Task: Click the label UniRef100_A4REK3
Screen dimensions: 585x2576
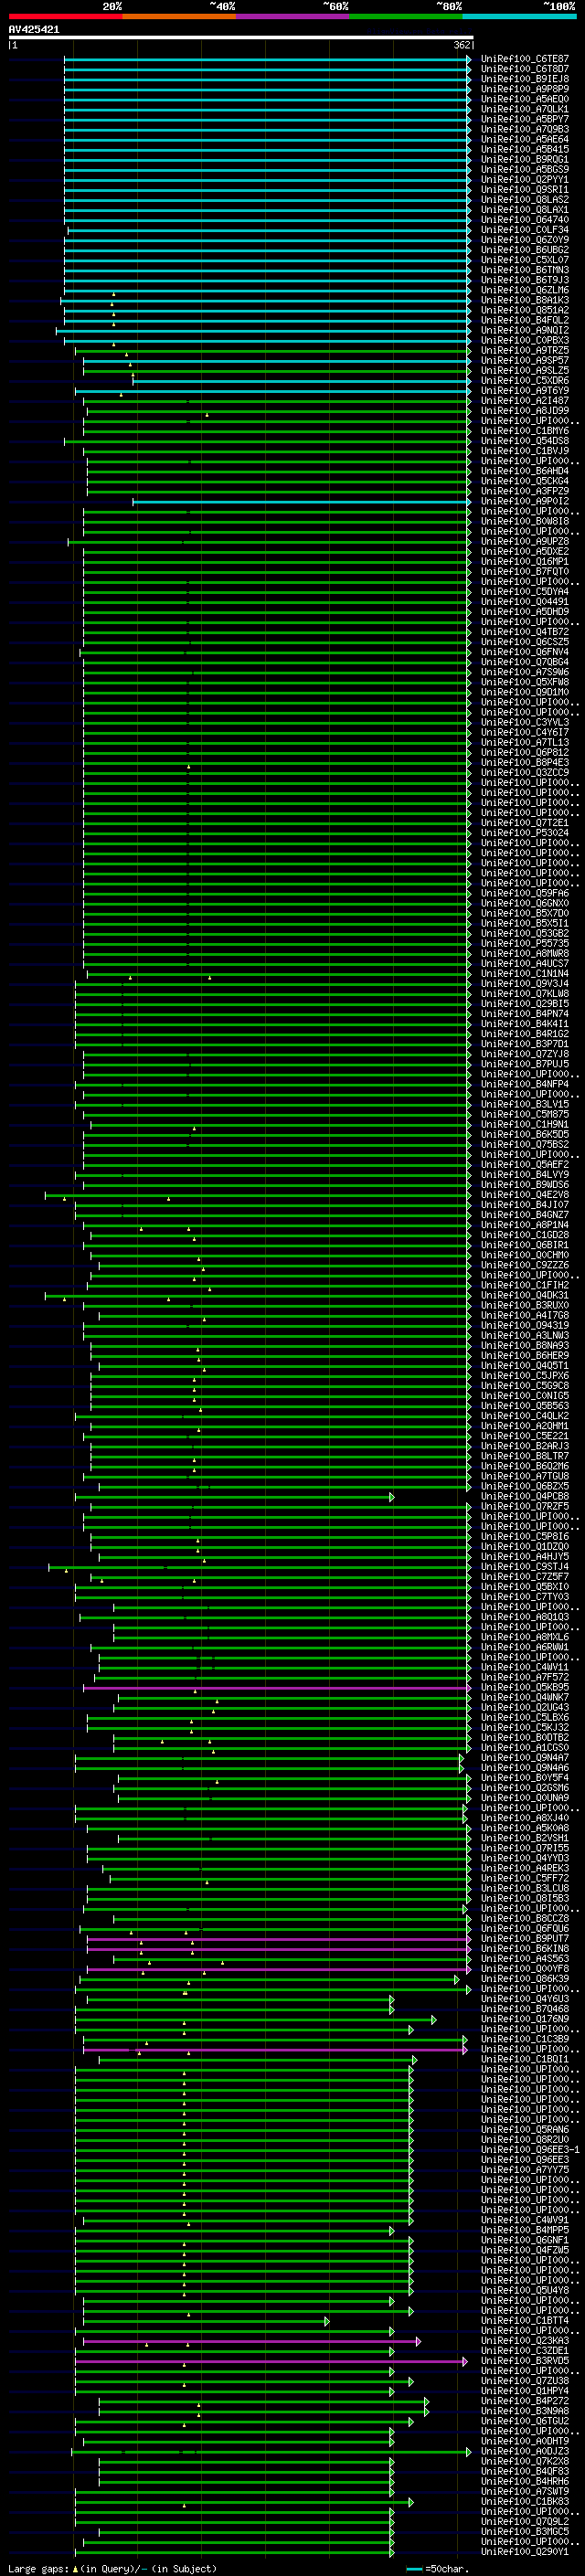Action: point(525,1867)
